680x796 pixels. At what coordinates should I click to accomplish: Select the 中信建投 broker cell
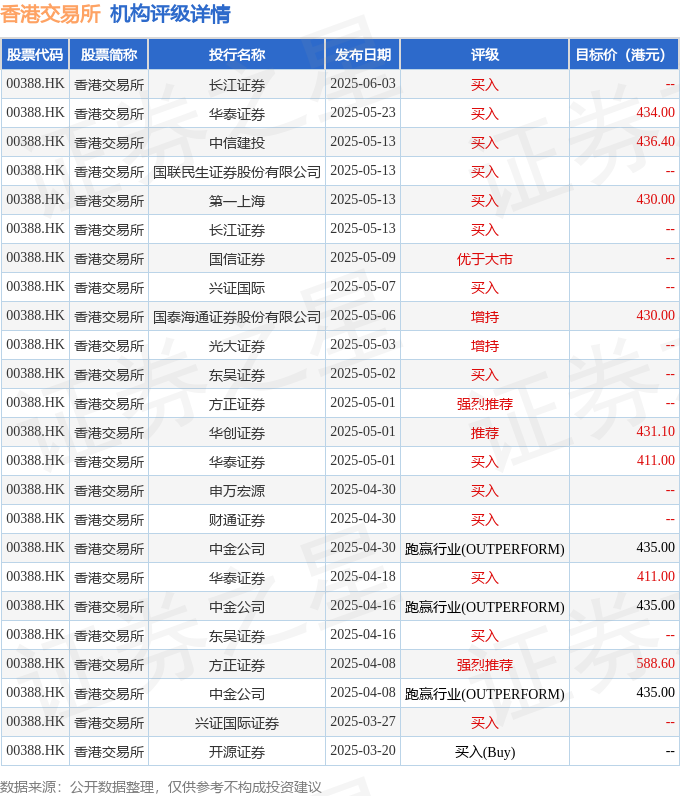[x=237, y=143]
